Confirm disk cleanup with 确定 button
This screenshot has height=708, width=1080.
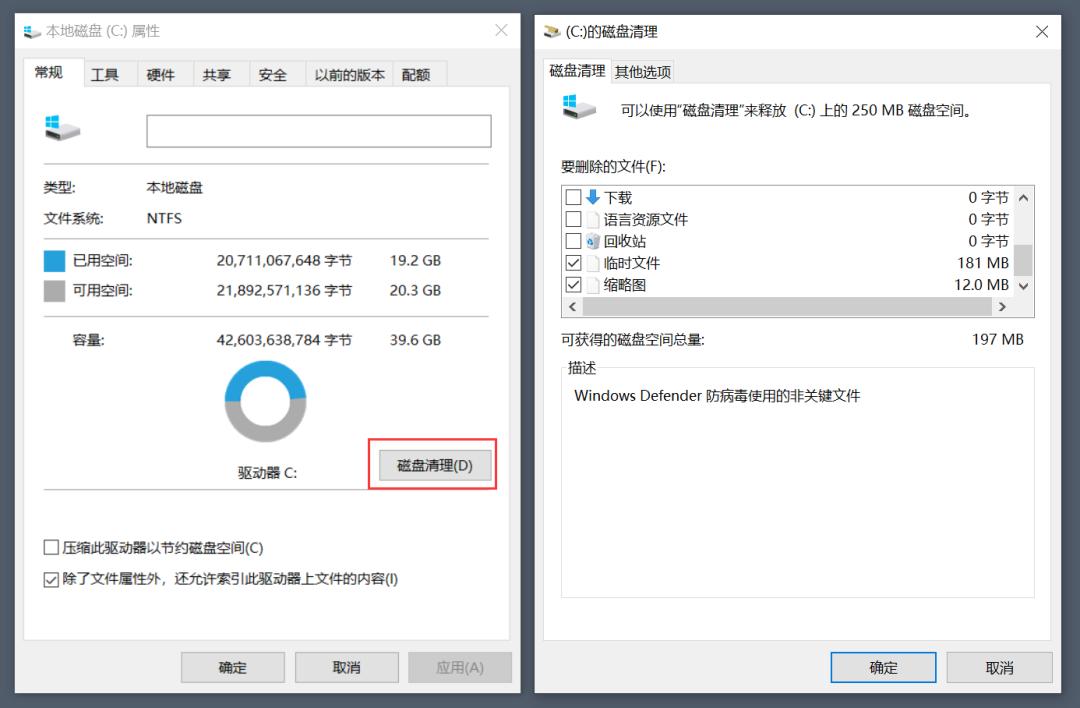point(883,667)
